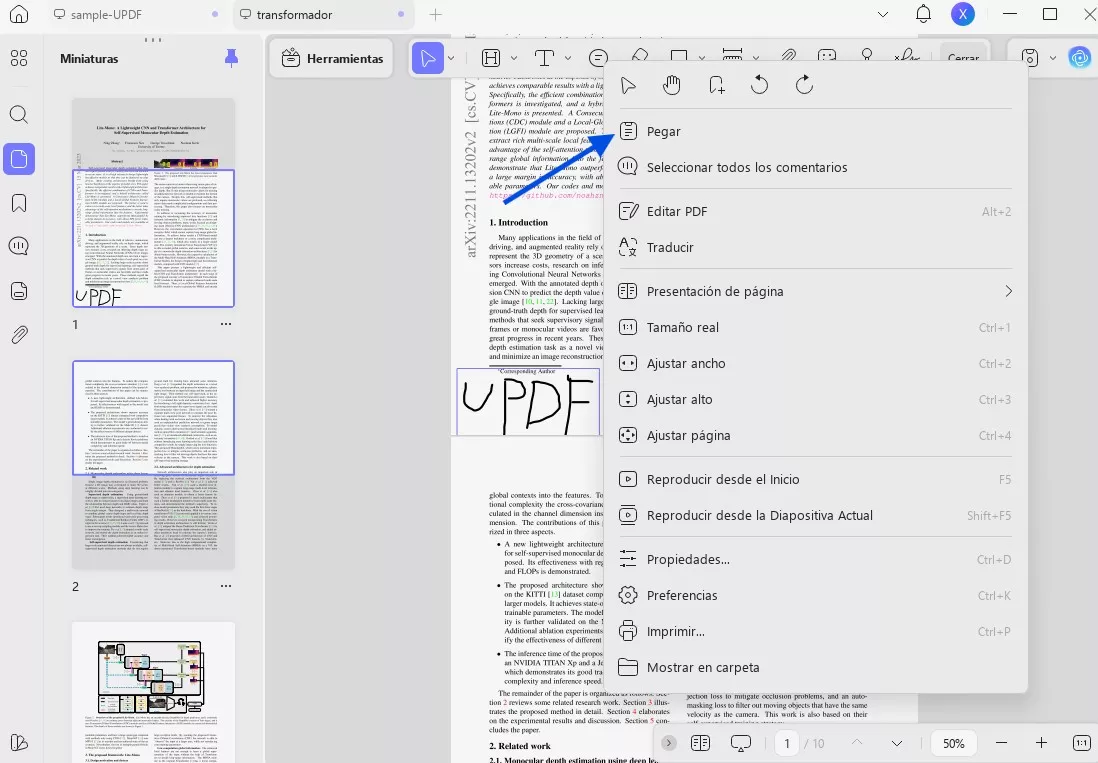The width and height of the screenshot is (1098, 763).
Task: Pin the Miniaturas panel
Action: tap(231, 58)
